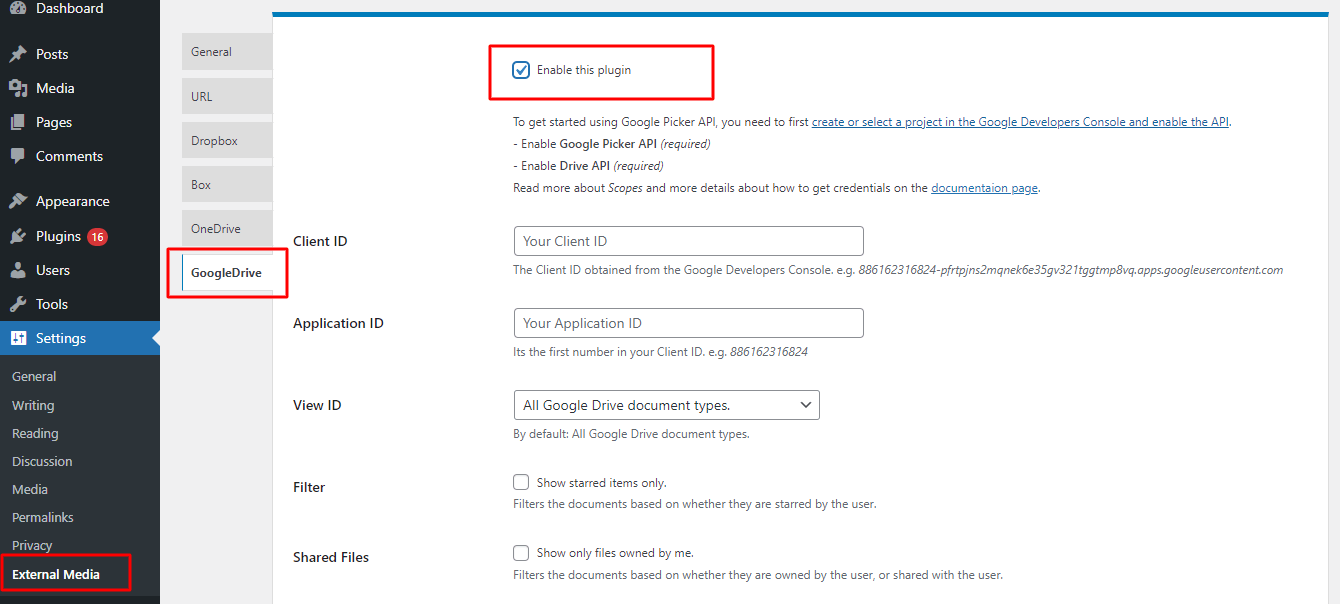Open the Settings menu
Screen dimensions: 1340x604
tap(80, 338)
